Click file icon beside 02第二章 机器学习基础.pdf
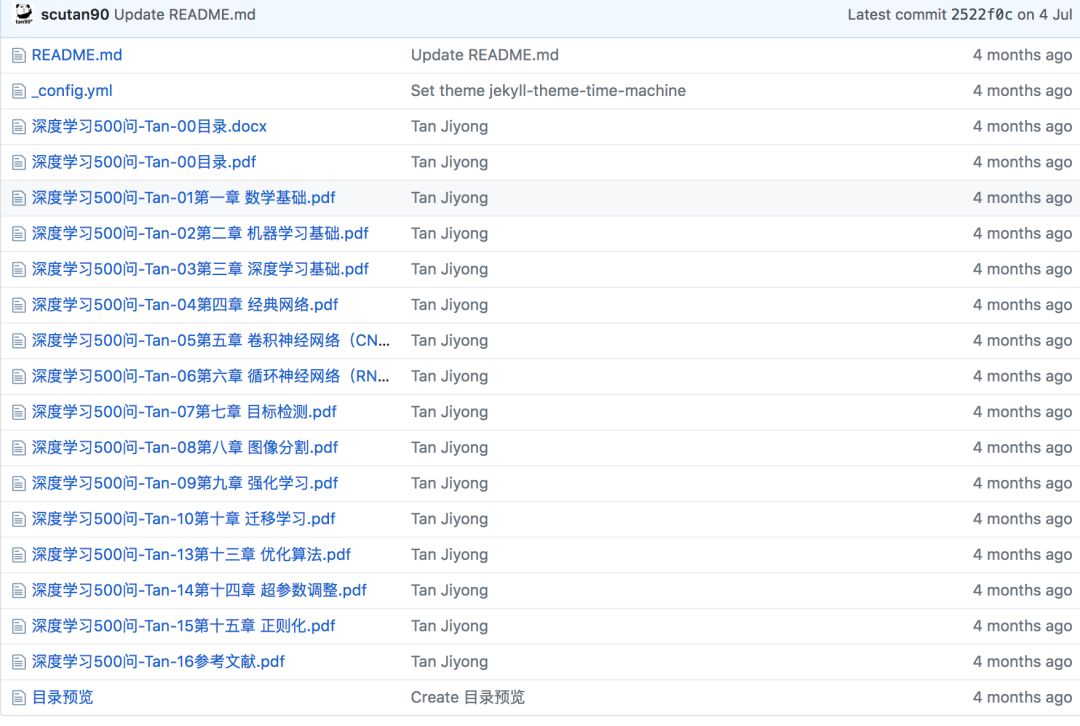 pyautogui.click(x=19, y=234)
